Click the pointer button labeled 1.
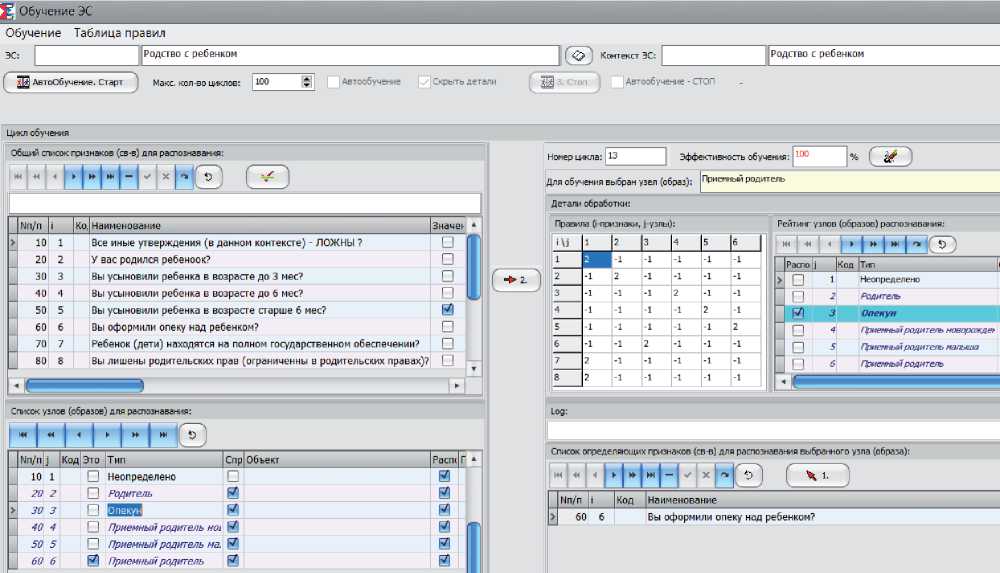 tap(817, 473)
